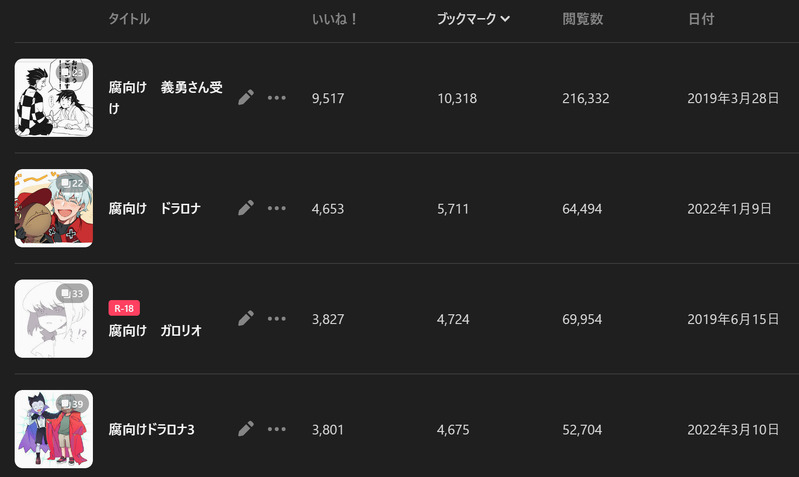
Task: Click thumbnail with 33 pages badge
Action: 54,319
